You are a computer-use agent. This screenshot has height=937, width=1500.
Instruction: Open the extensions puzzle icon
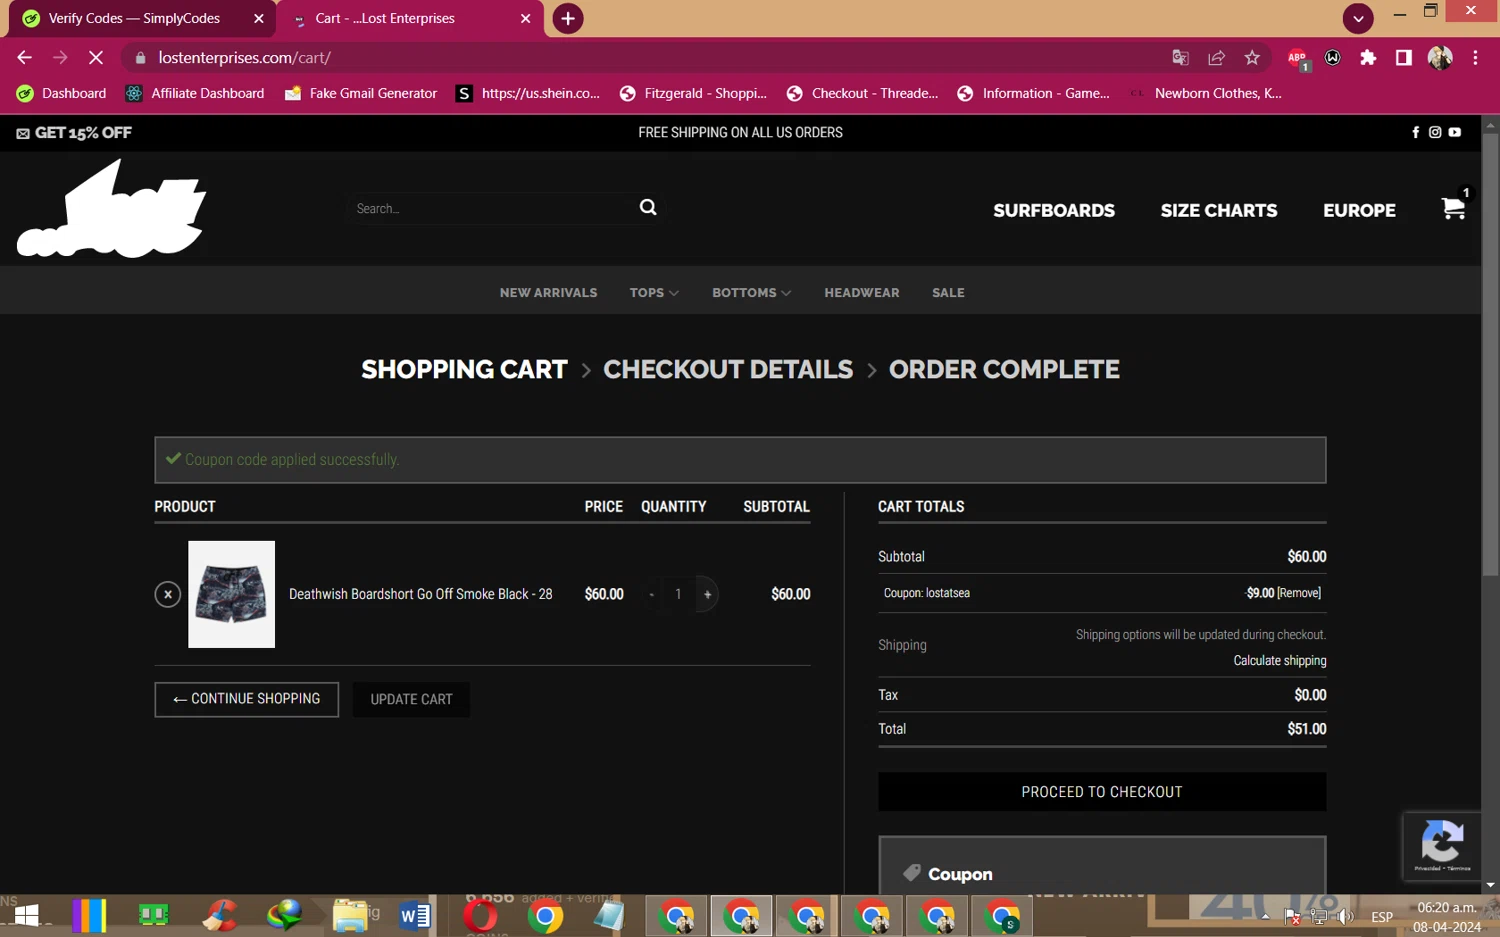click(1368, 58)
